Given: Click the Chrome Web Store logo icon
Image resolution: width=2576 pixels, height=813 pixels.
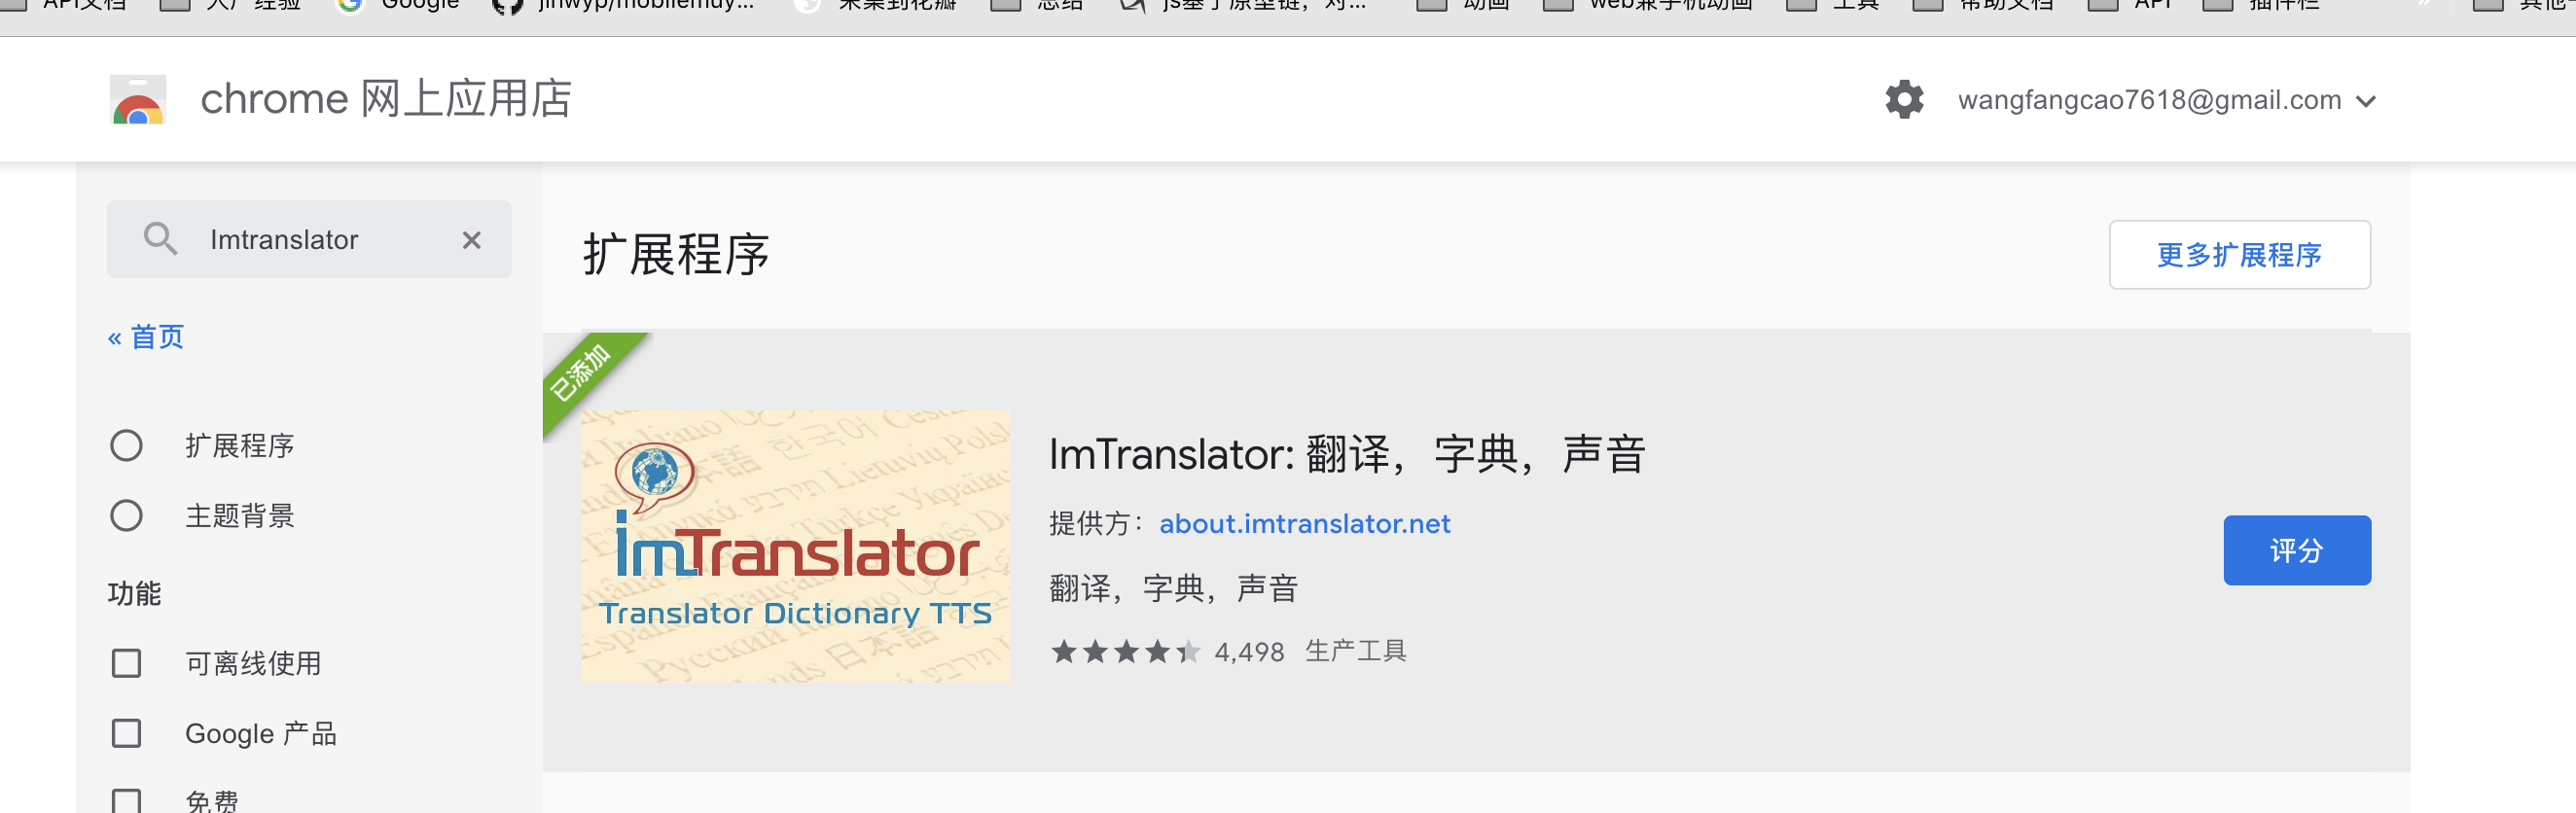Looking at the screenshot, I should coord(138,100).
